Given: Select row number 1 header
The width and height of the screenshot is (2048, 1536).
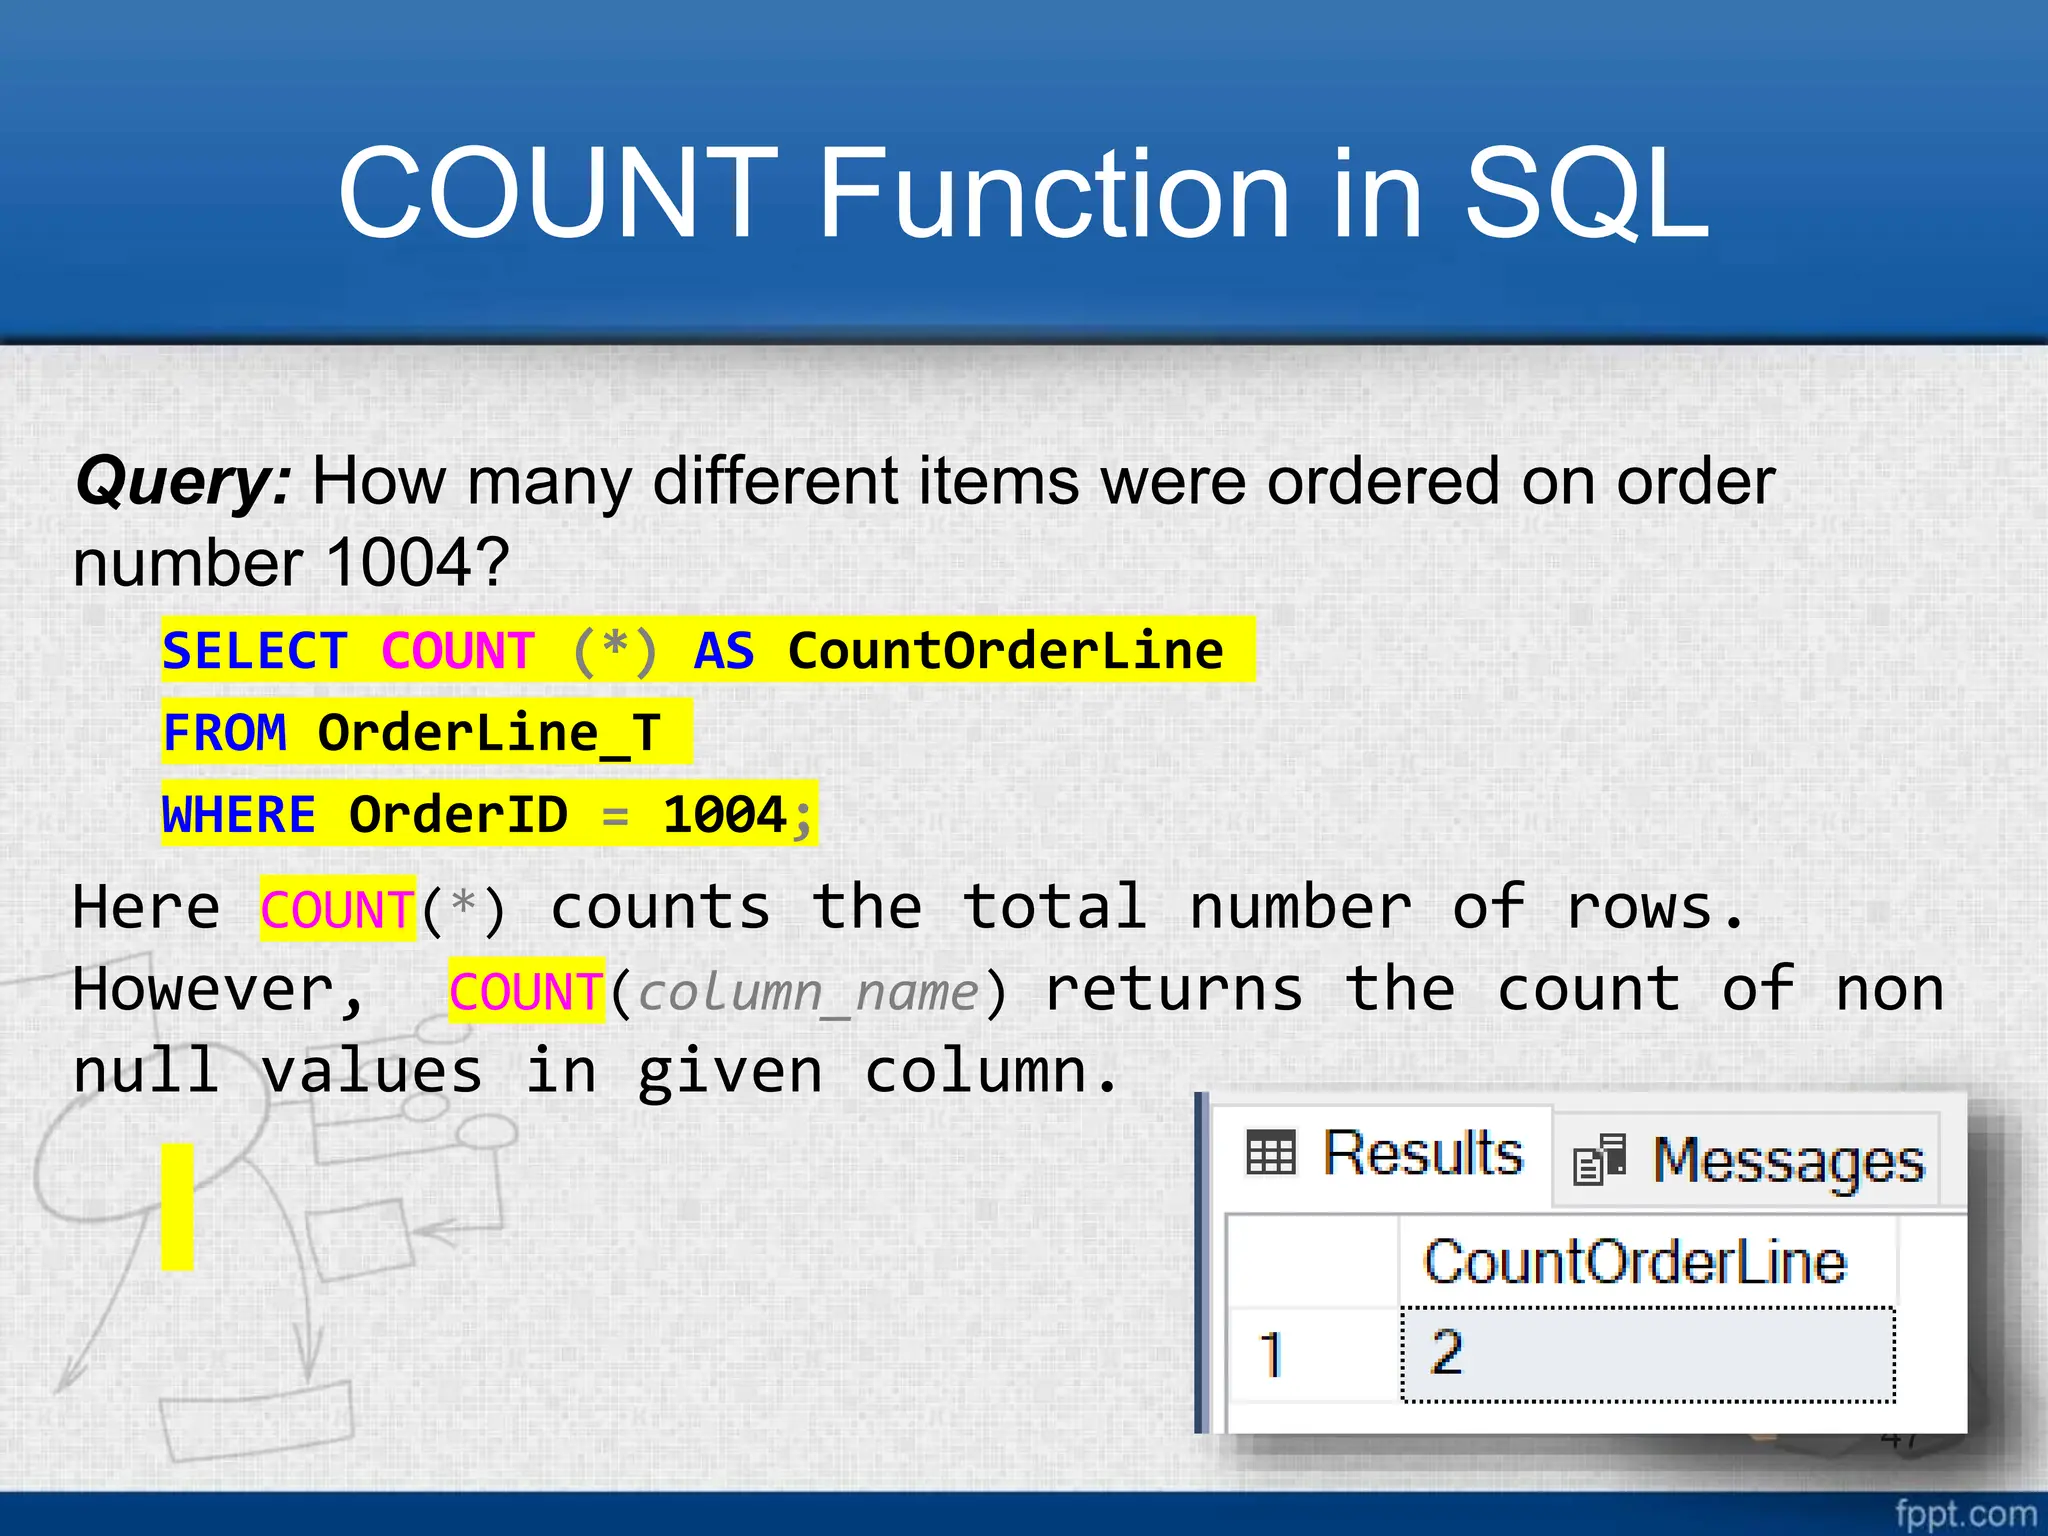Looking at the screenshot, I should click(1312, 1355).
